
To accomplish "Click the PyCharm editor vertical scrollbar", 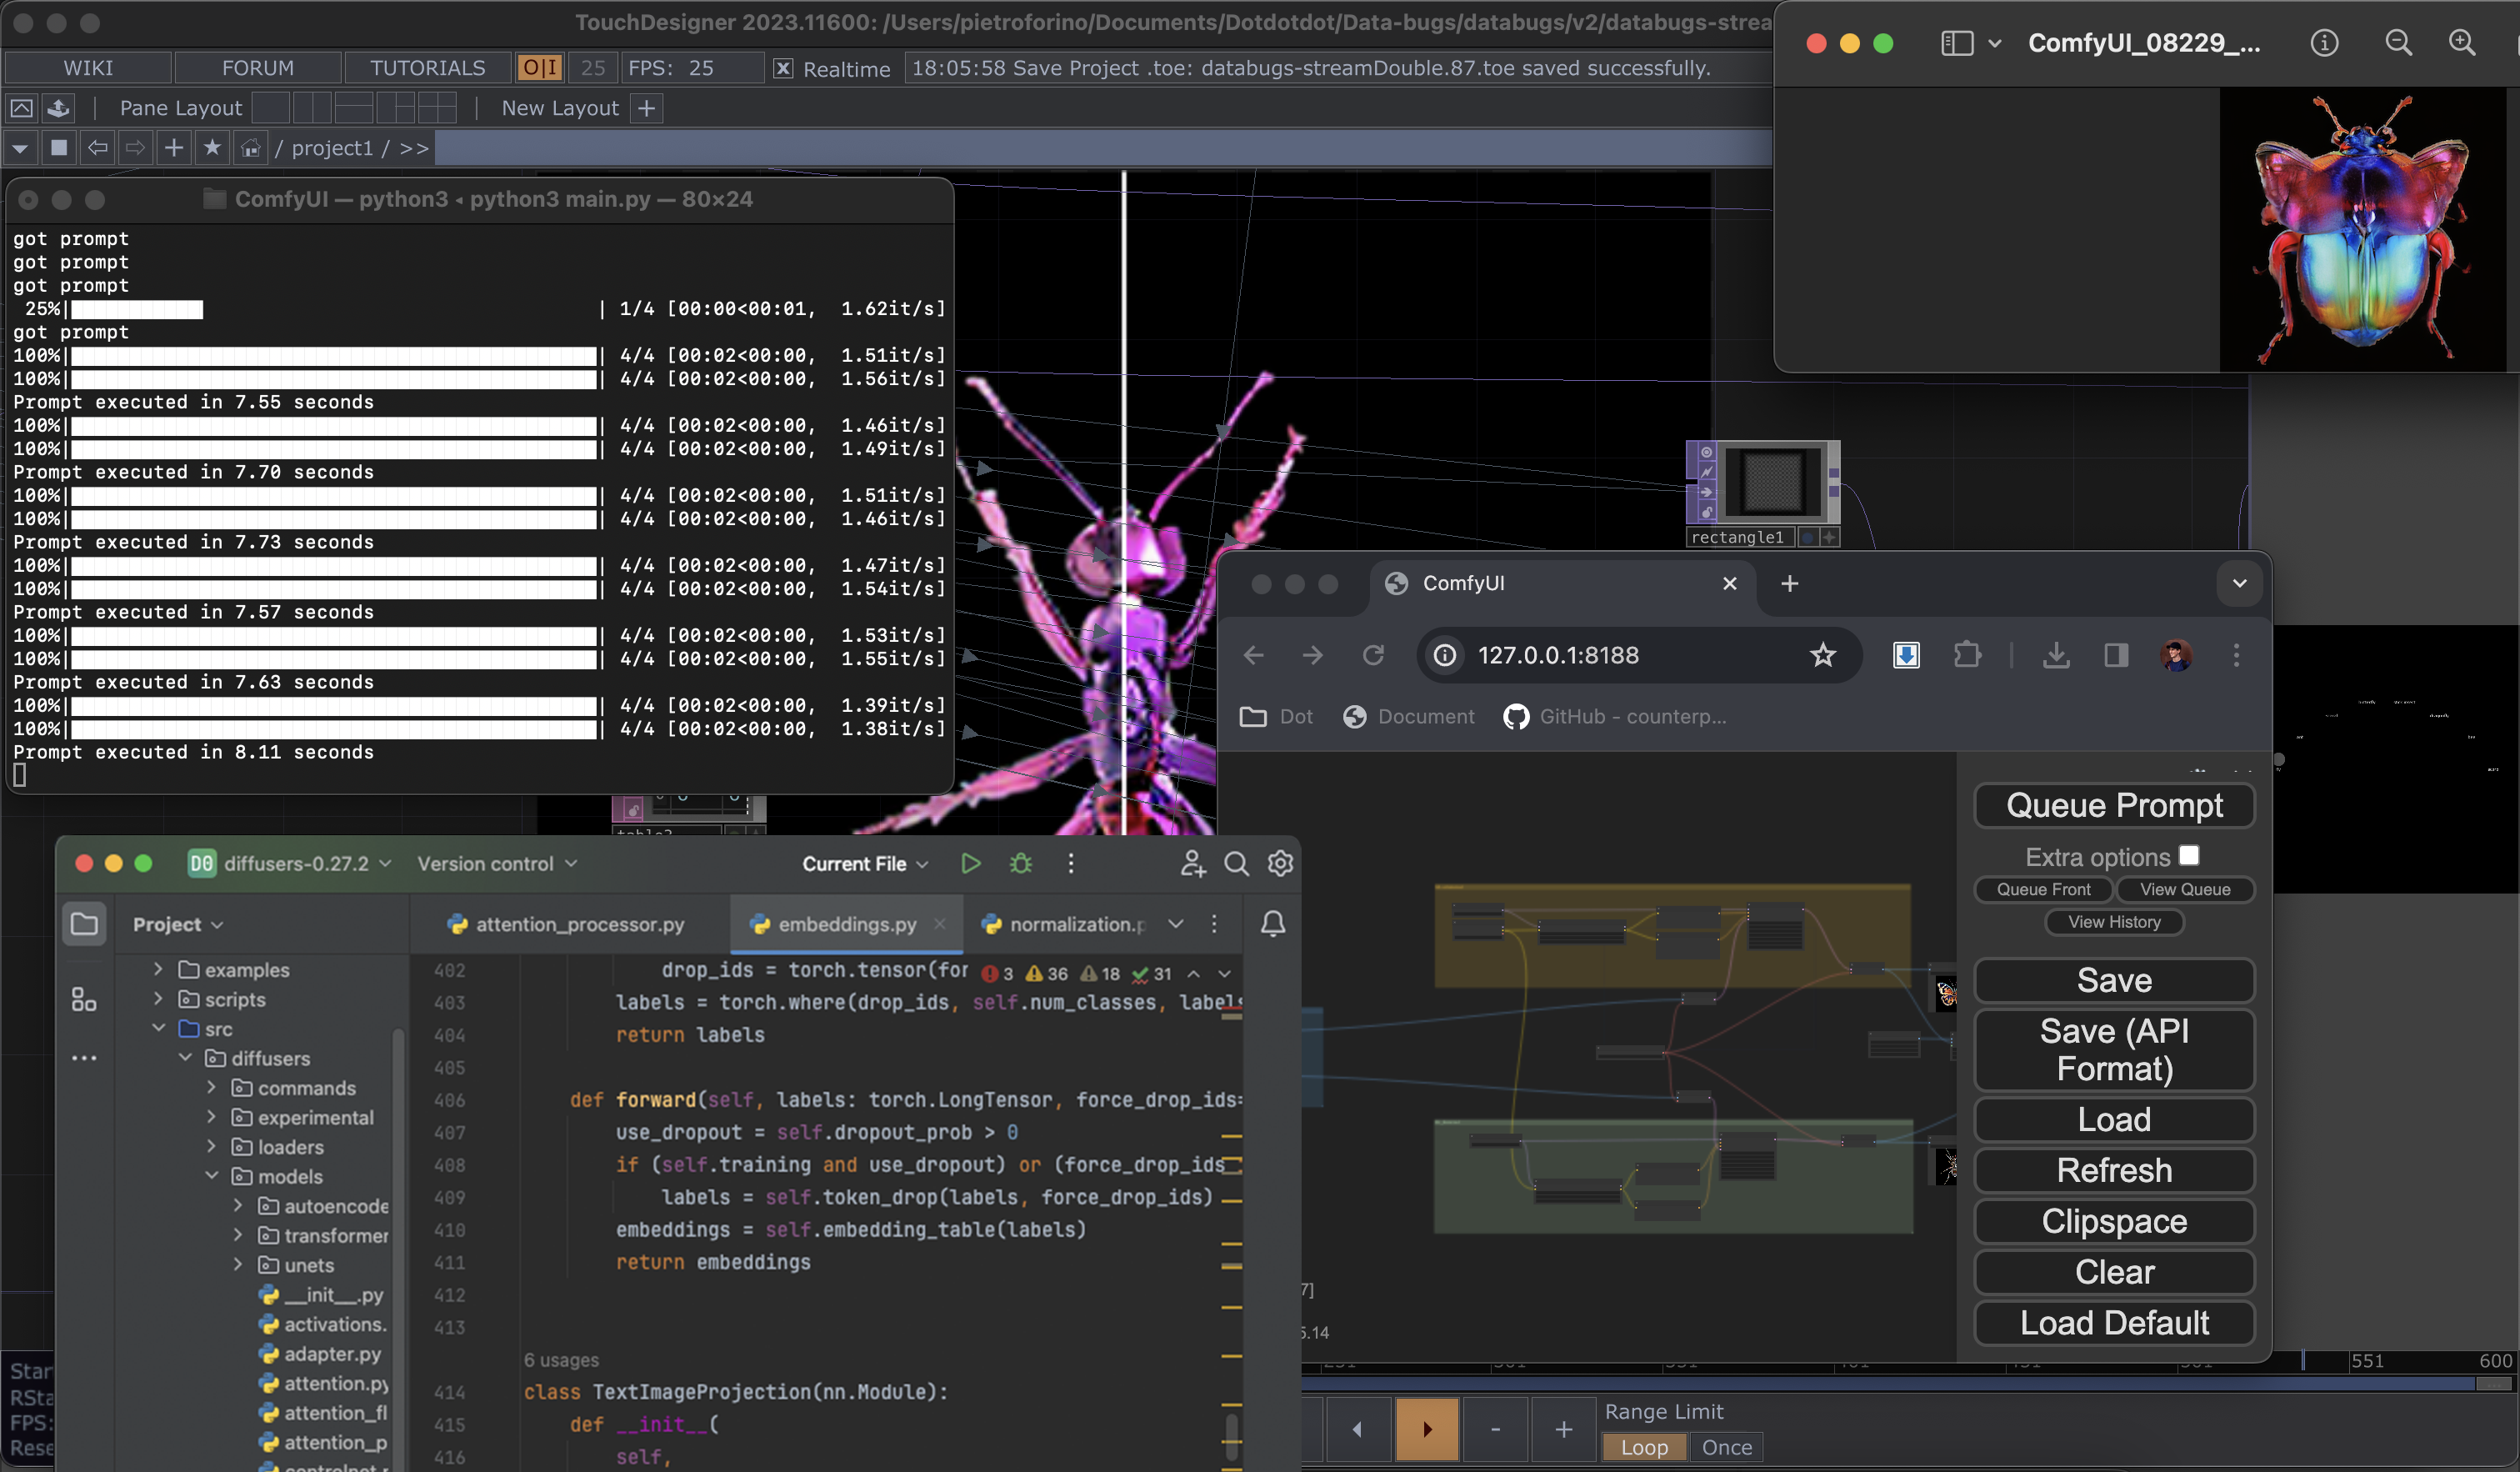I will pyautogui.click(x=1232, y=1436).
